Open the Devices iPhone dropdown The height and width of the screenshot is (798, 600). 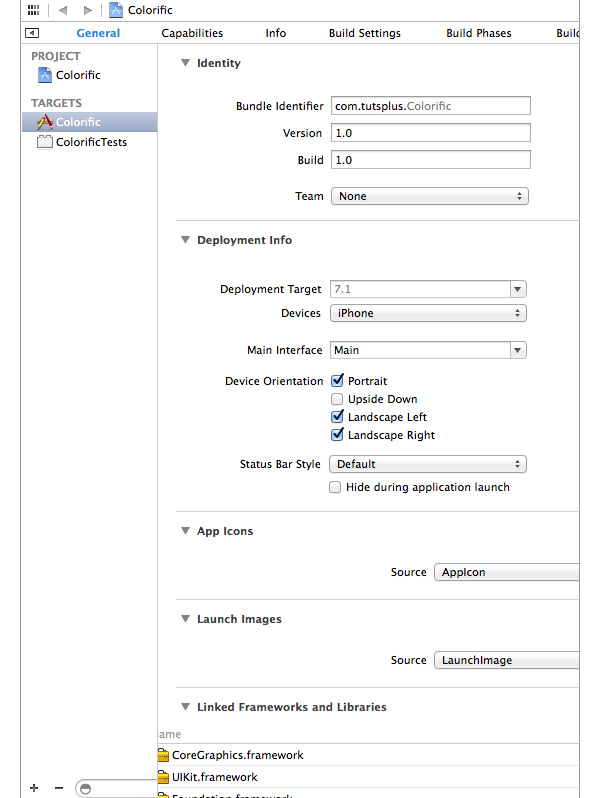[428, 314]
